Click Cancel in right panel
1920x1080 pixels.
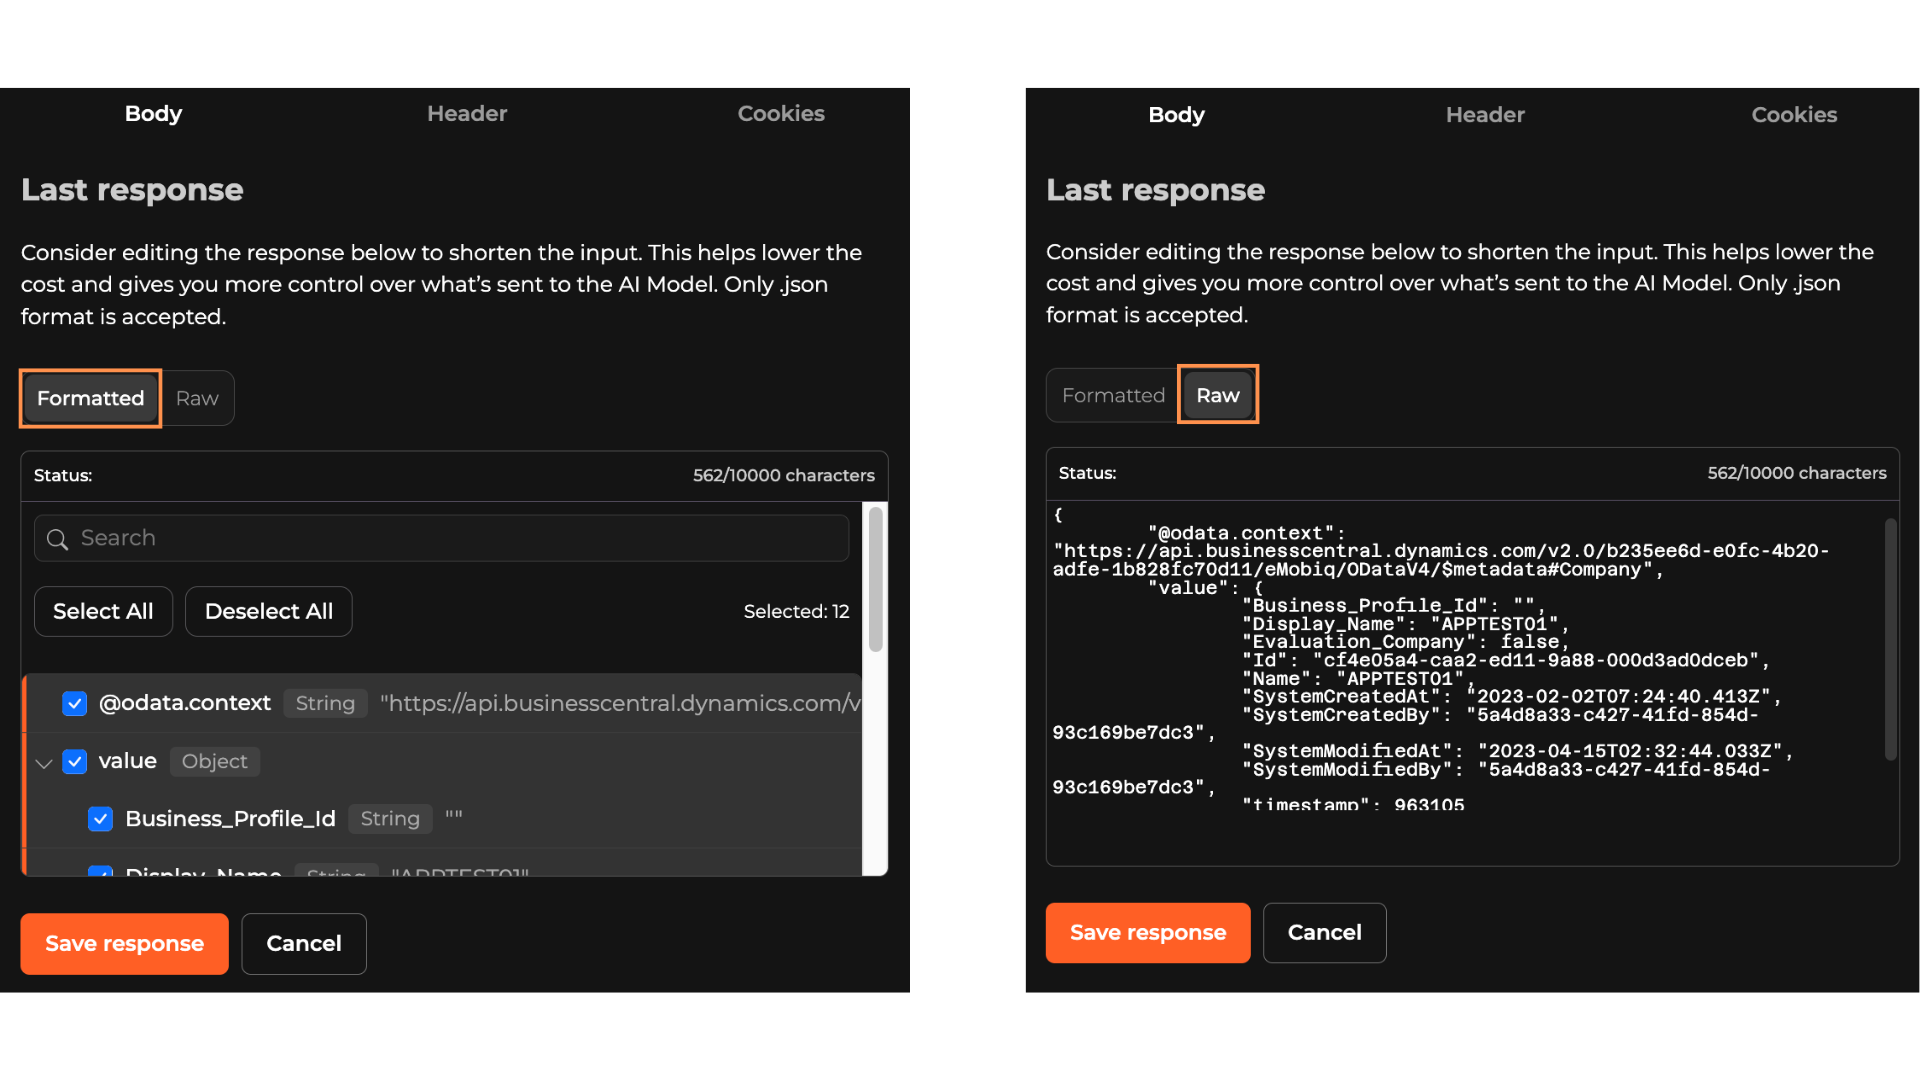(x=1324, y=933)
